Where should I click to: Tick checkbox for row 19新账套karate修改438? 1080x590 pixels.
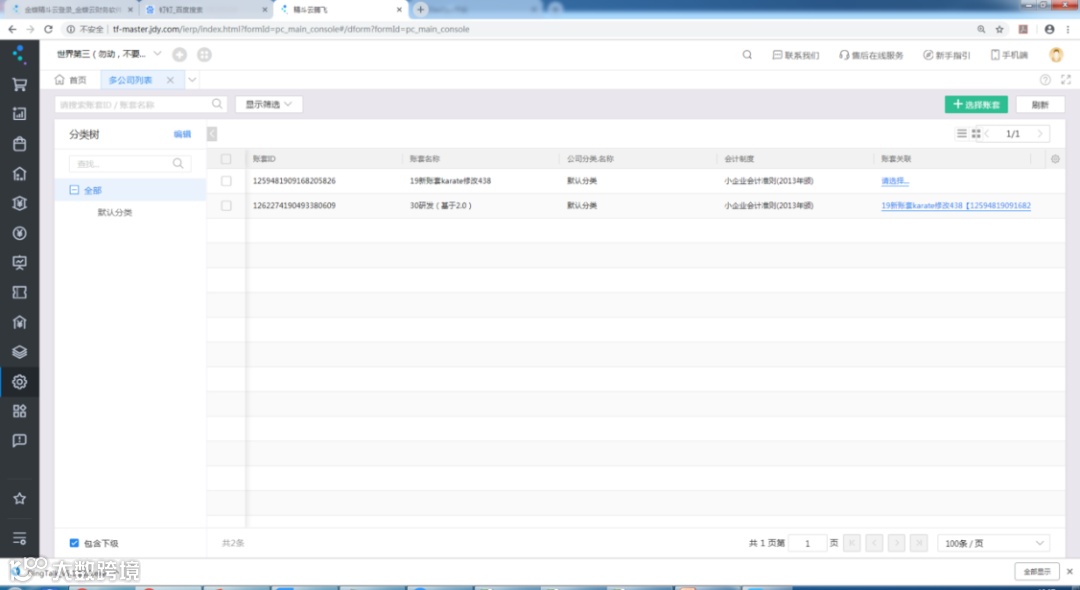coord(226,181)
